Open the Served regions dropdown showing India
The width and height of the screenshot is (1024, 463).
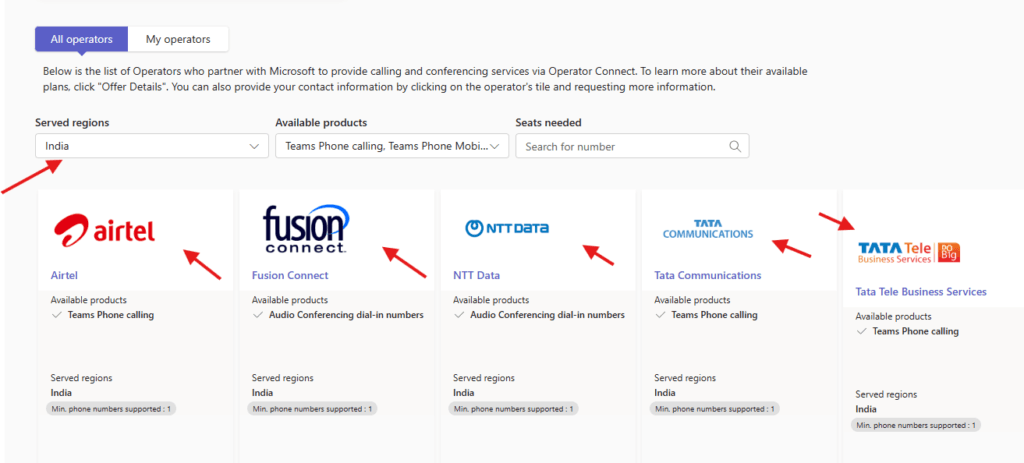tap(151, 146)
